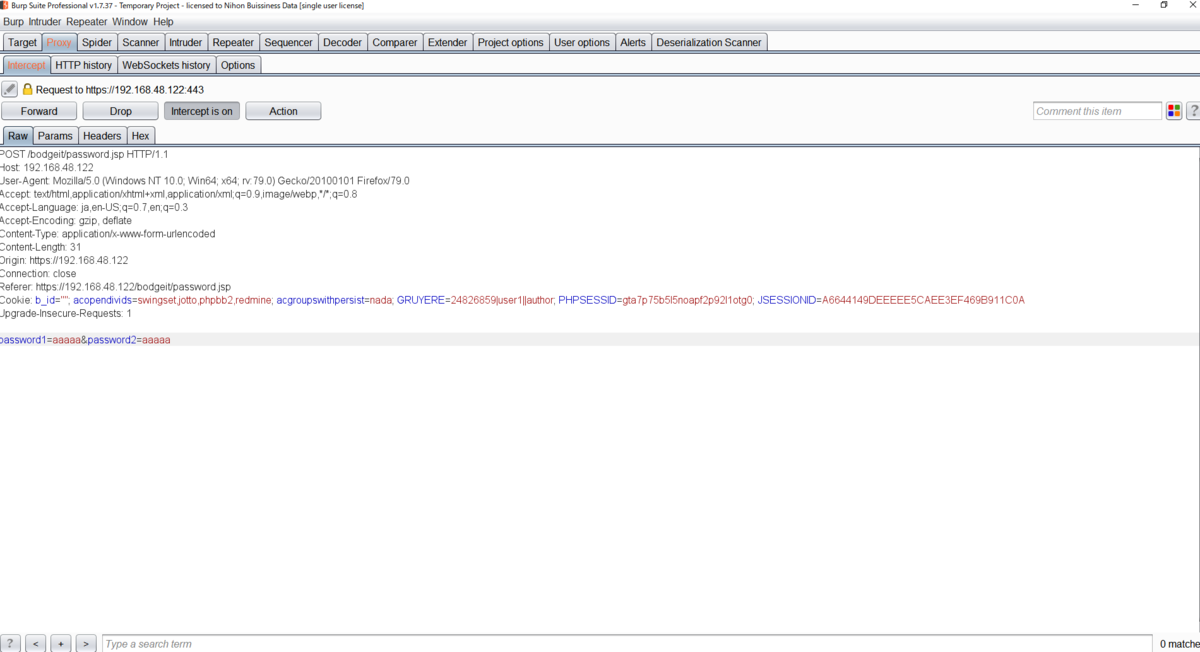Open the Burp menu
1200x652 pixels.
coord(13,21)
